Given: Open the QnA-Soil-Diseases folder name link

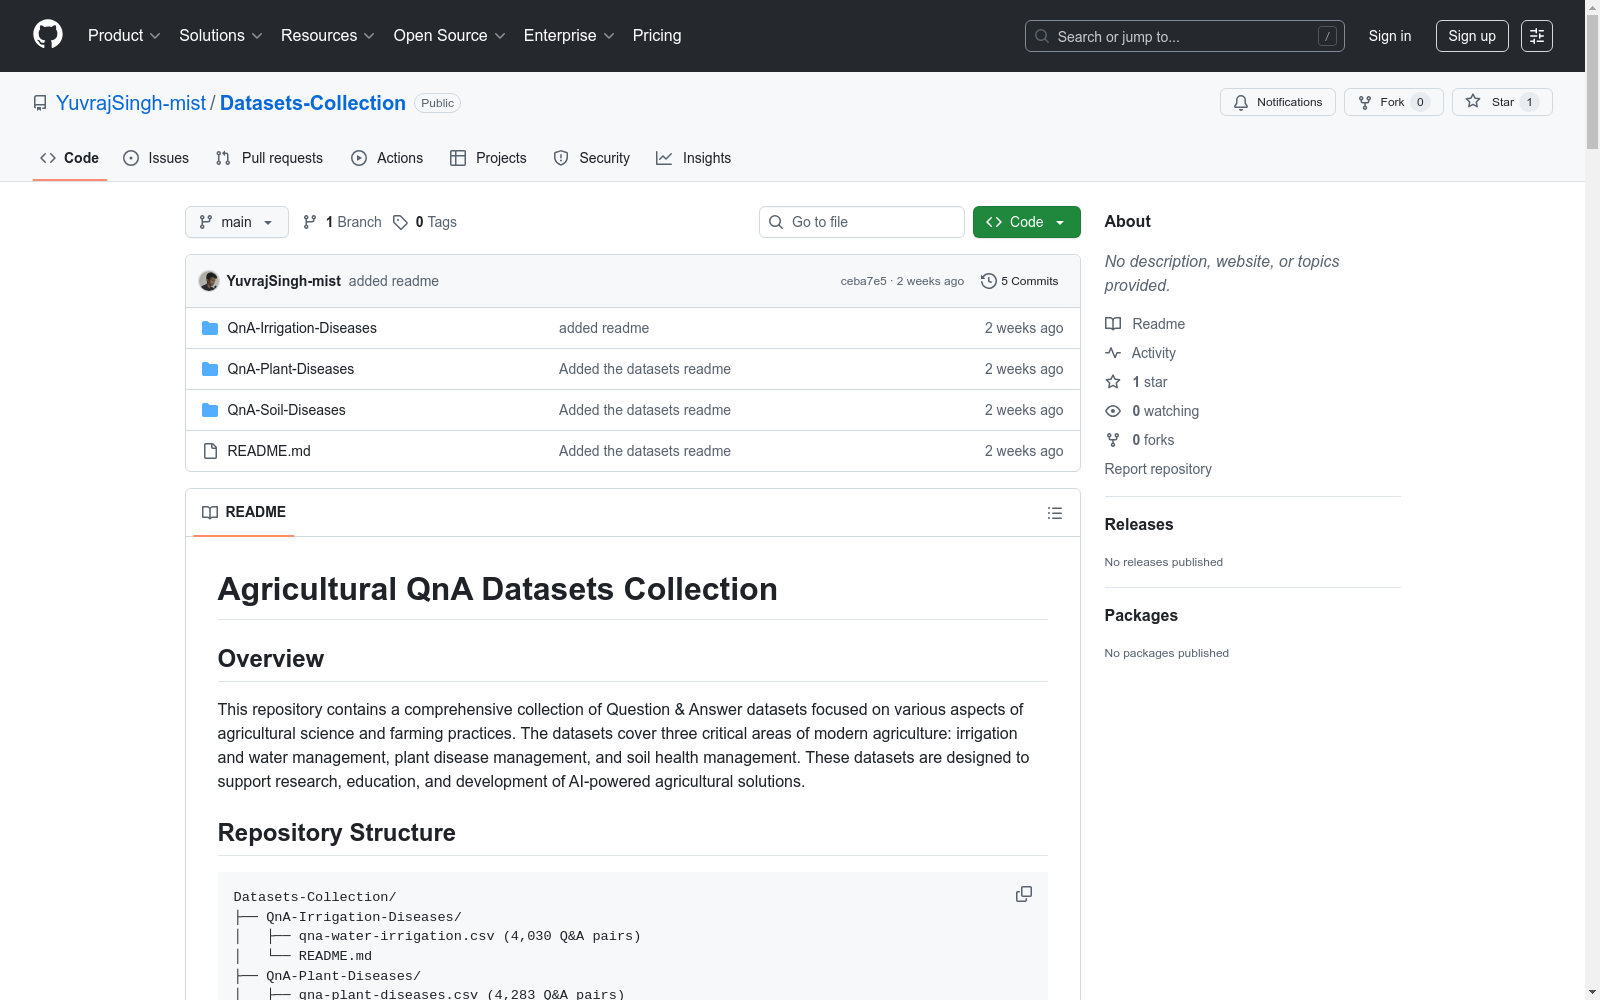Looking at the screenshot, I should 287,410.
